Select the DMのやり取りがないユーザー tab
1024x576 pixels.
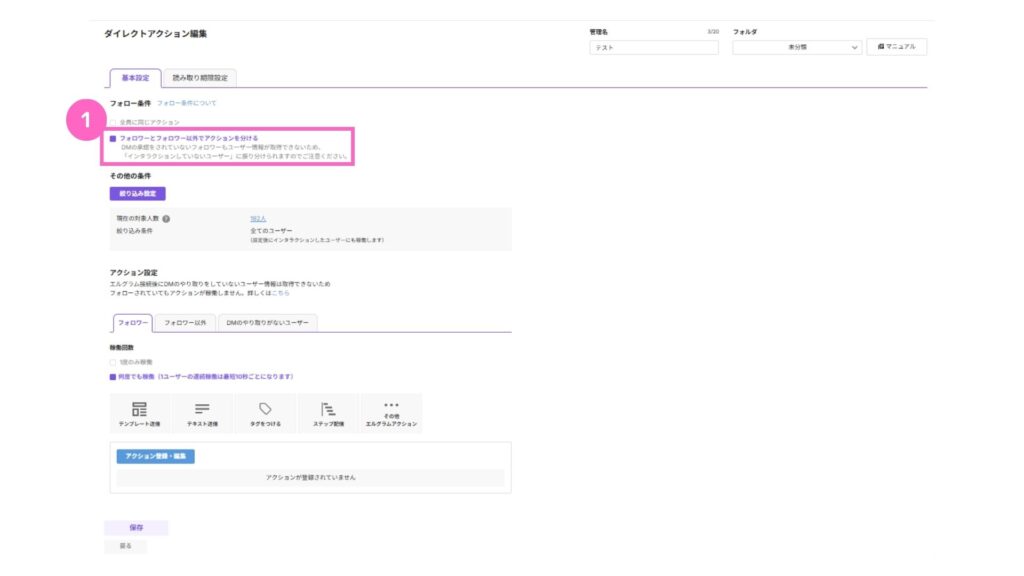(267, 322)
